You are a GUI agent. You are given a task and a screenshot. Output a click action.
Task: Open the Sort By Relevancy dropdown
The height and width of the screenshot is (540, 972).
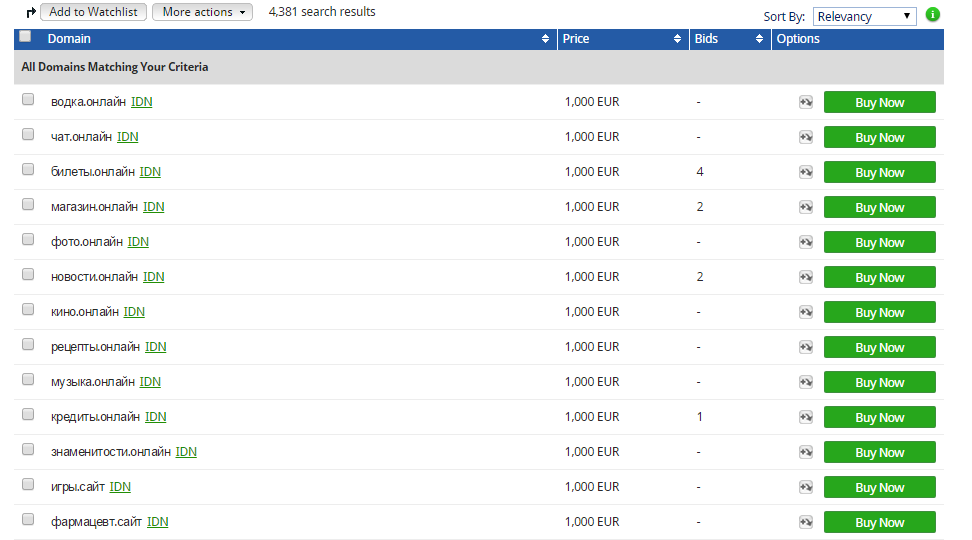864,17
